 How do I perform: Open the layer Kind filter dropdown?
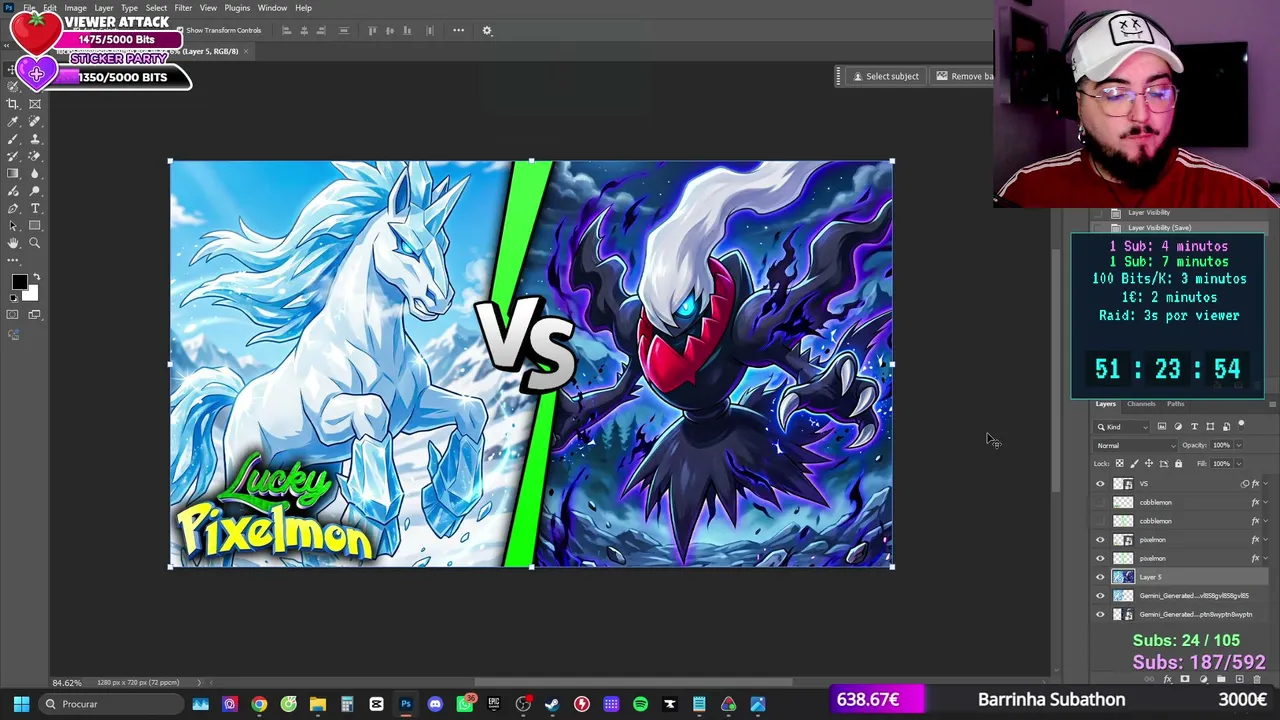1122,427
